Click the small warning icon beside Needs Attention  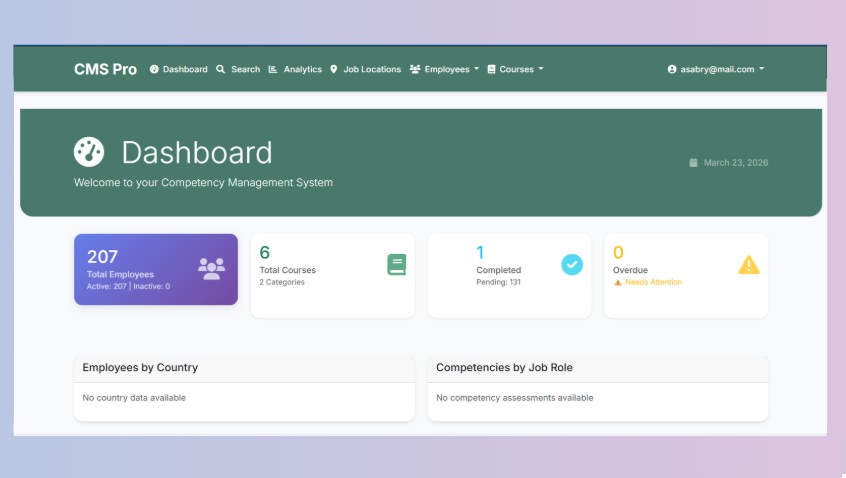point(618,282)
